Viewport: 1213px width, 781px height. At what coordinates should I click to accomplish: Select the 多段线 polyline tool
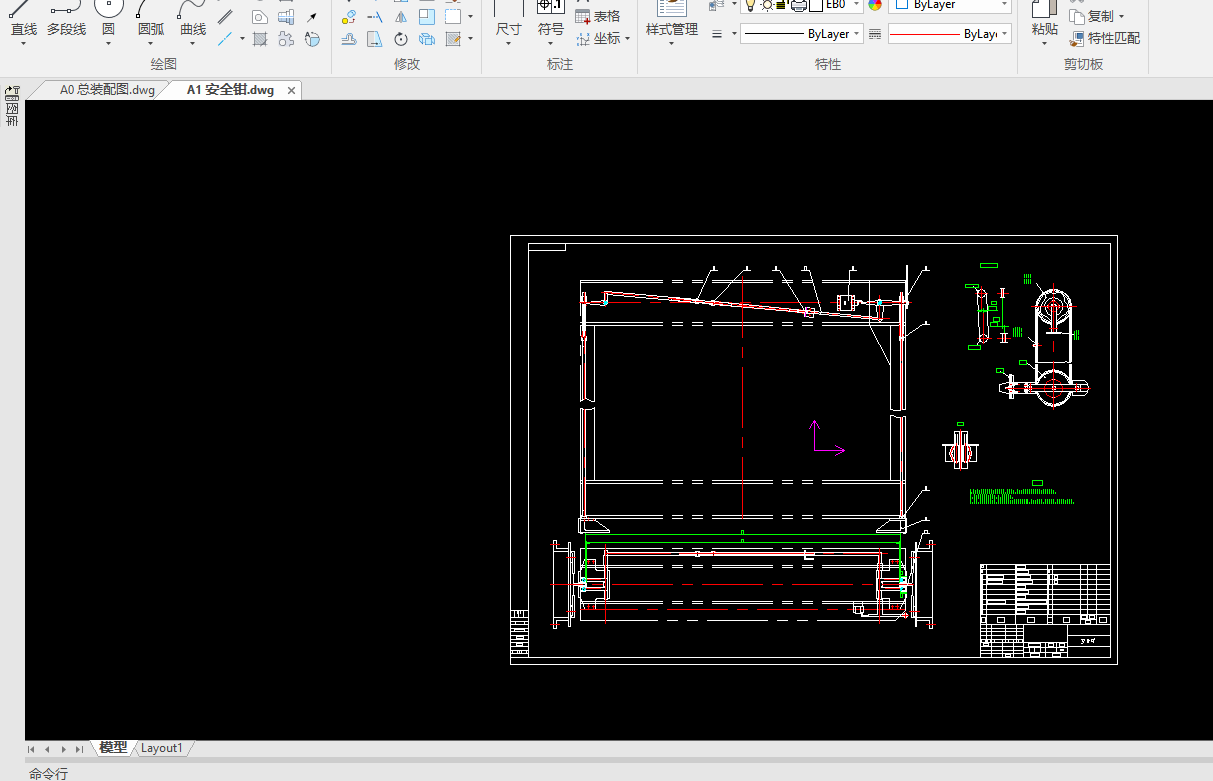pyautogui.click(x=66, y=22)
